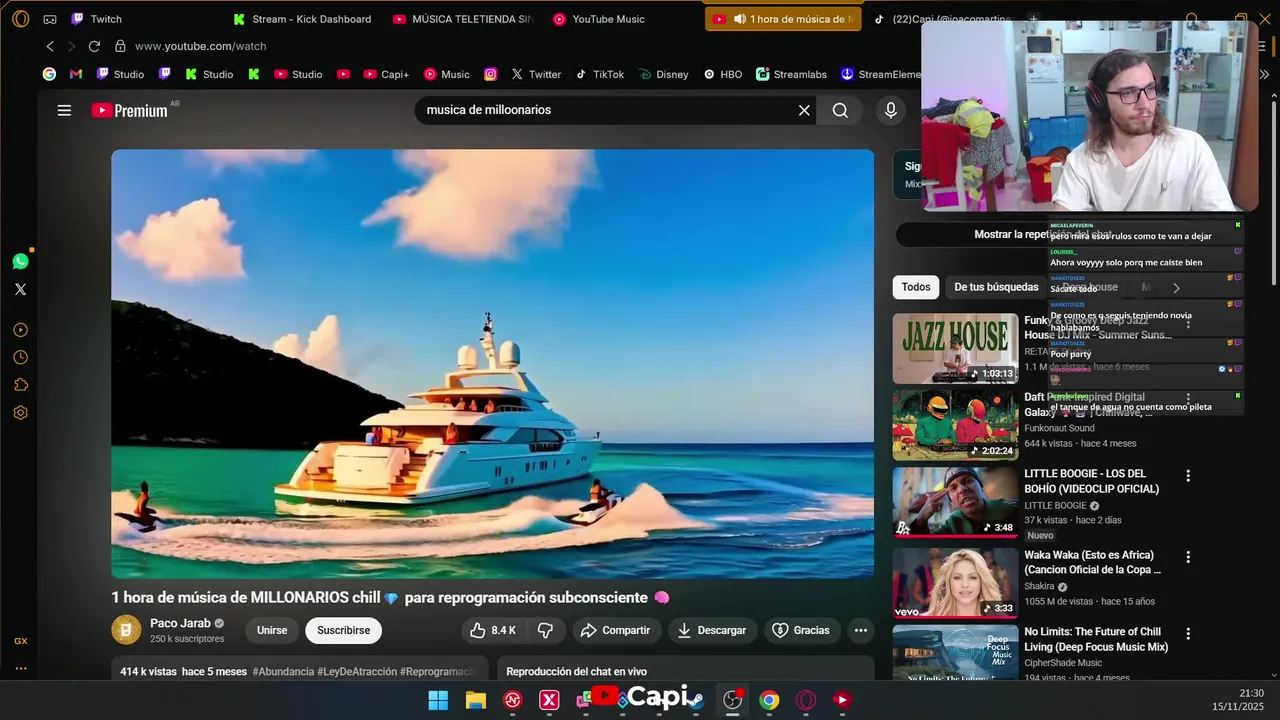Click the Suscribirse button
This screenshot has height=720, width=1280.
click(343, 630)
